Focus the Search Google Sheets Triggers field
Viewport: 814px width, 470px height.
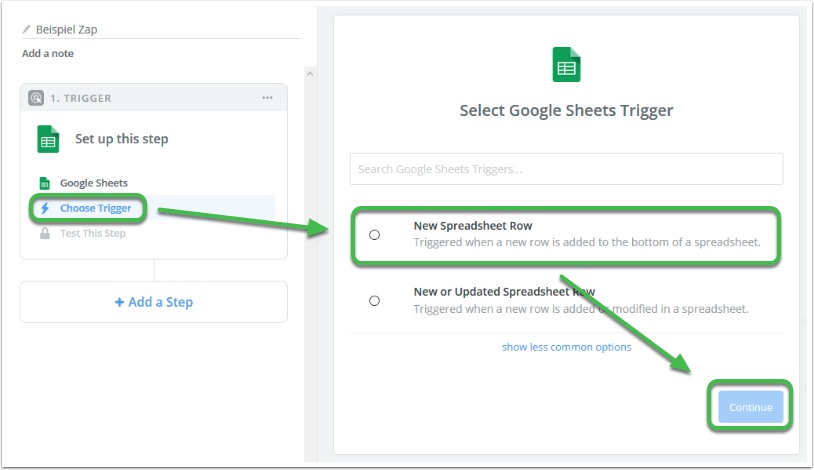click(566, 169)
